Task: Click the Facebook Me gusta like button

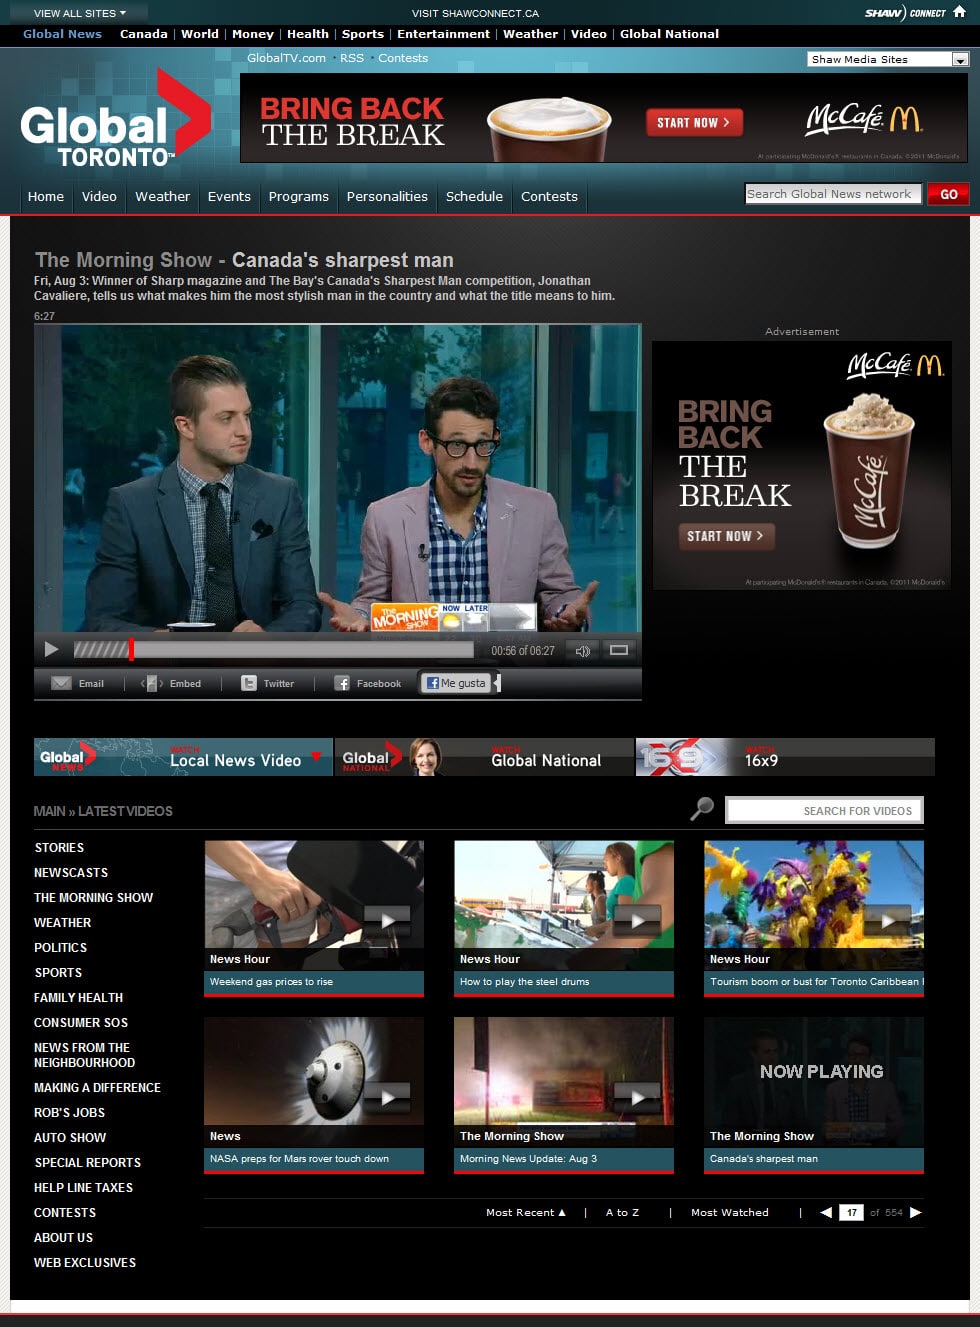Action: point(457,683)
